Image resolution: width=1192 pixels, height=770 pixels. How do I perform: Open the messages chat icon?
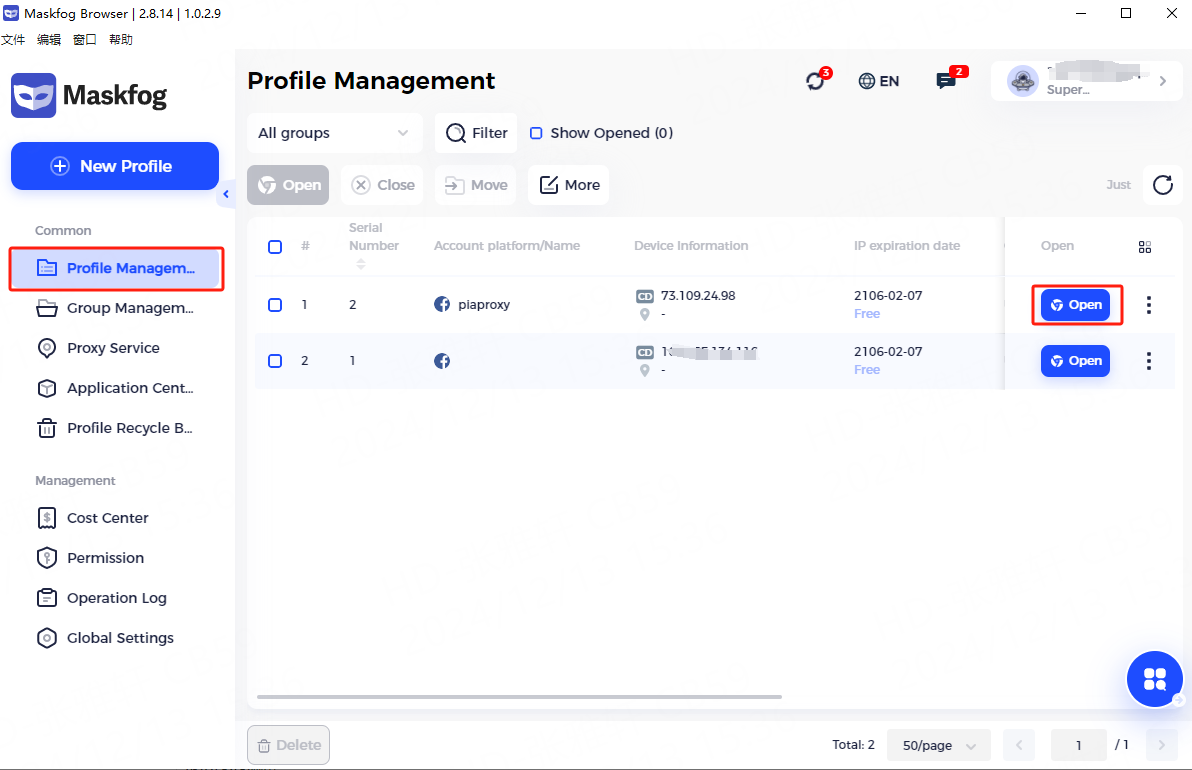click(946, 81)
